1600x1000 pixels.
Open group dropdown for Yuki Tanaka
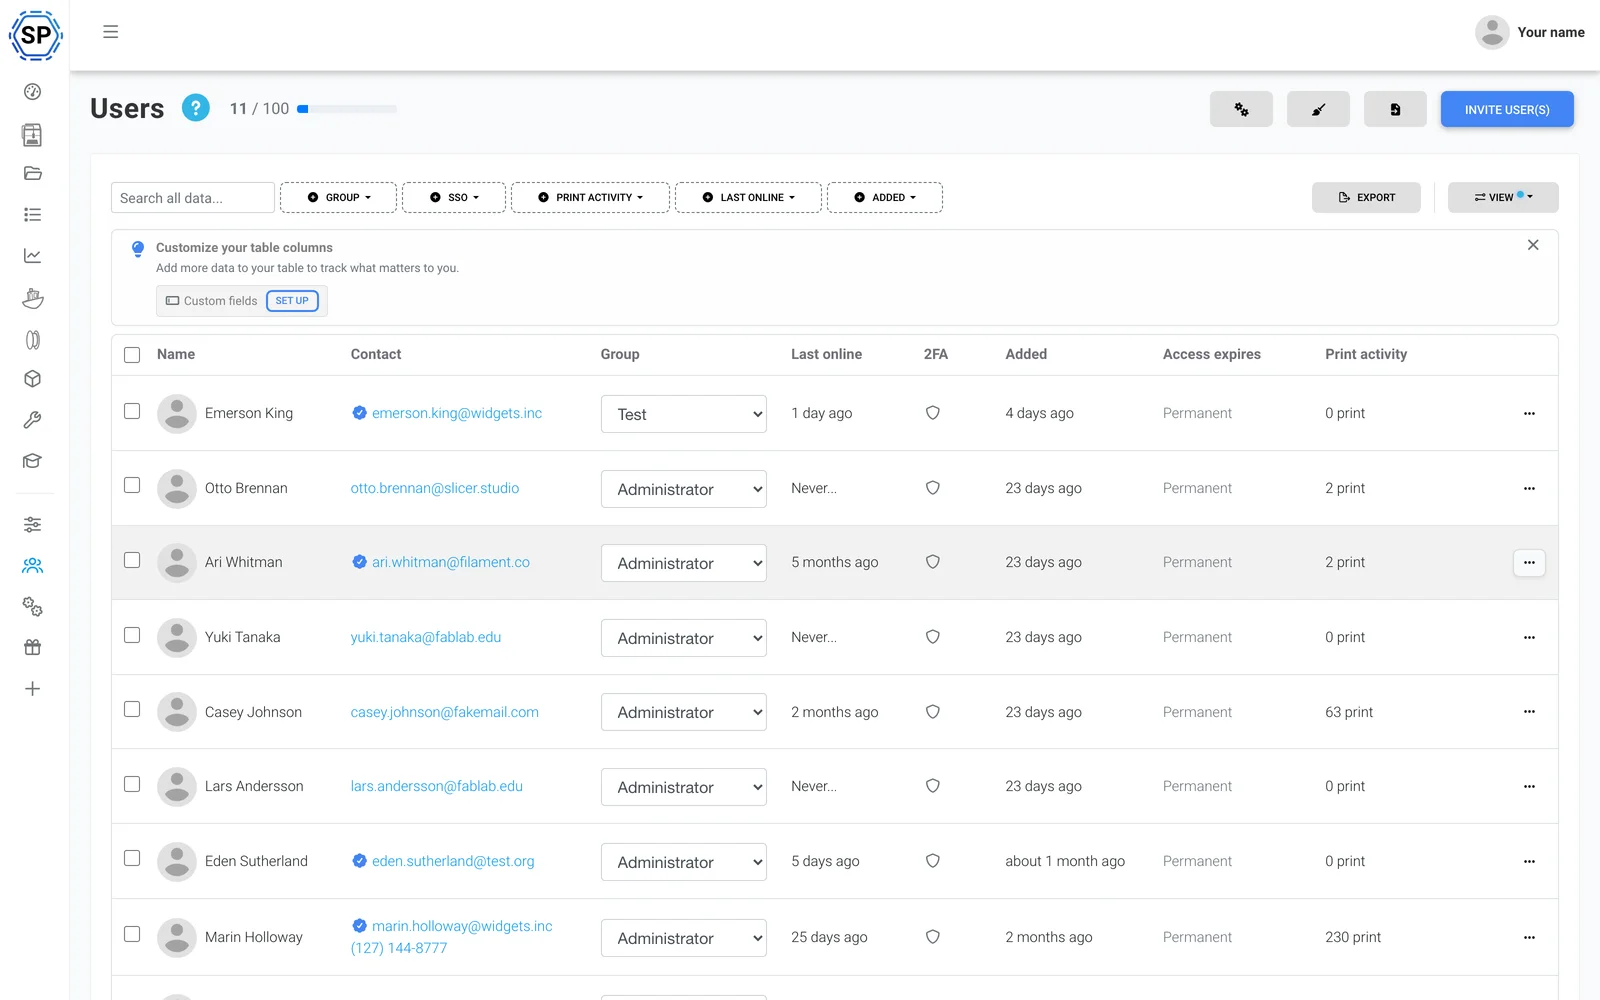pyautogui.click(x=684, y=638)
